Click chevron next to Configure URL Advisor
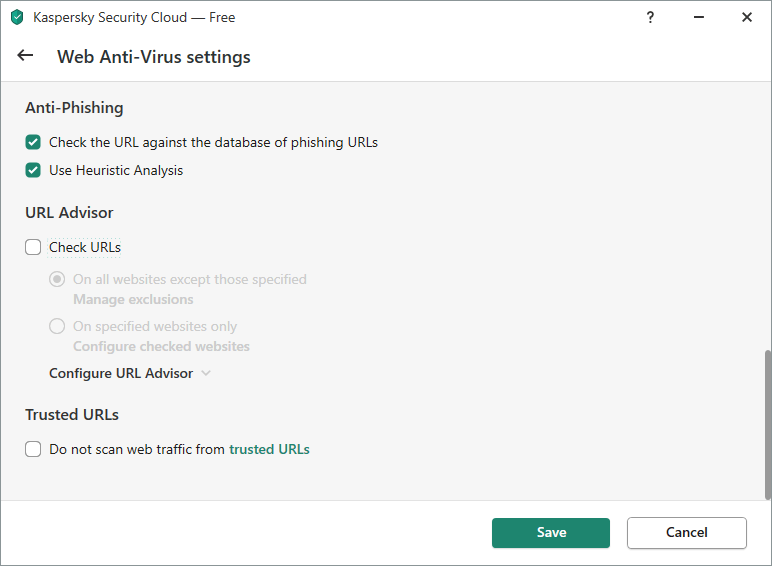 pyautogui.click(x=206, y=374)
